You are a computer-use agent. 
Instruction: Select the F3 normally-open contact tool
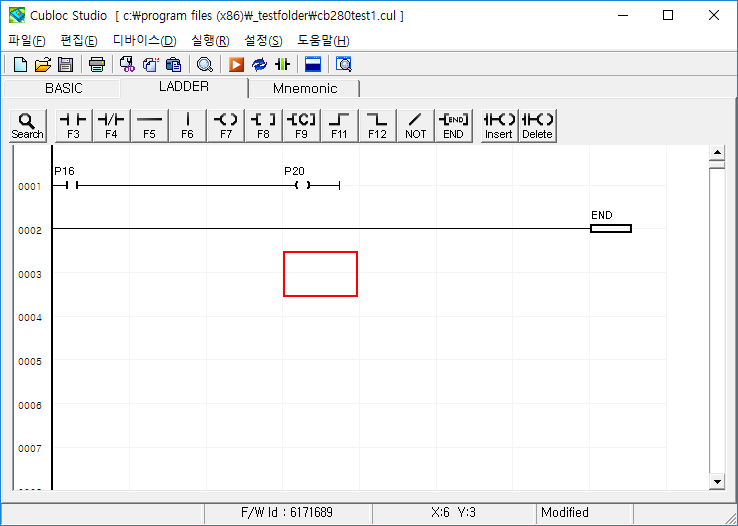coord(73,125)
